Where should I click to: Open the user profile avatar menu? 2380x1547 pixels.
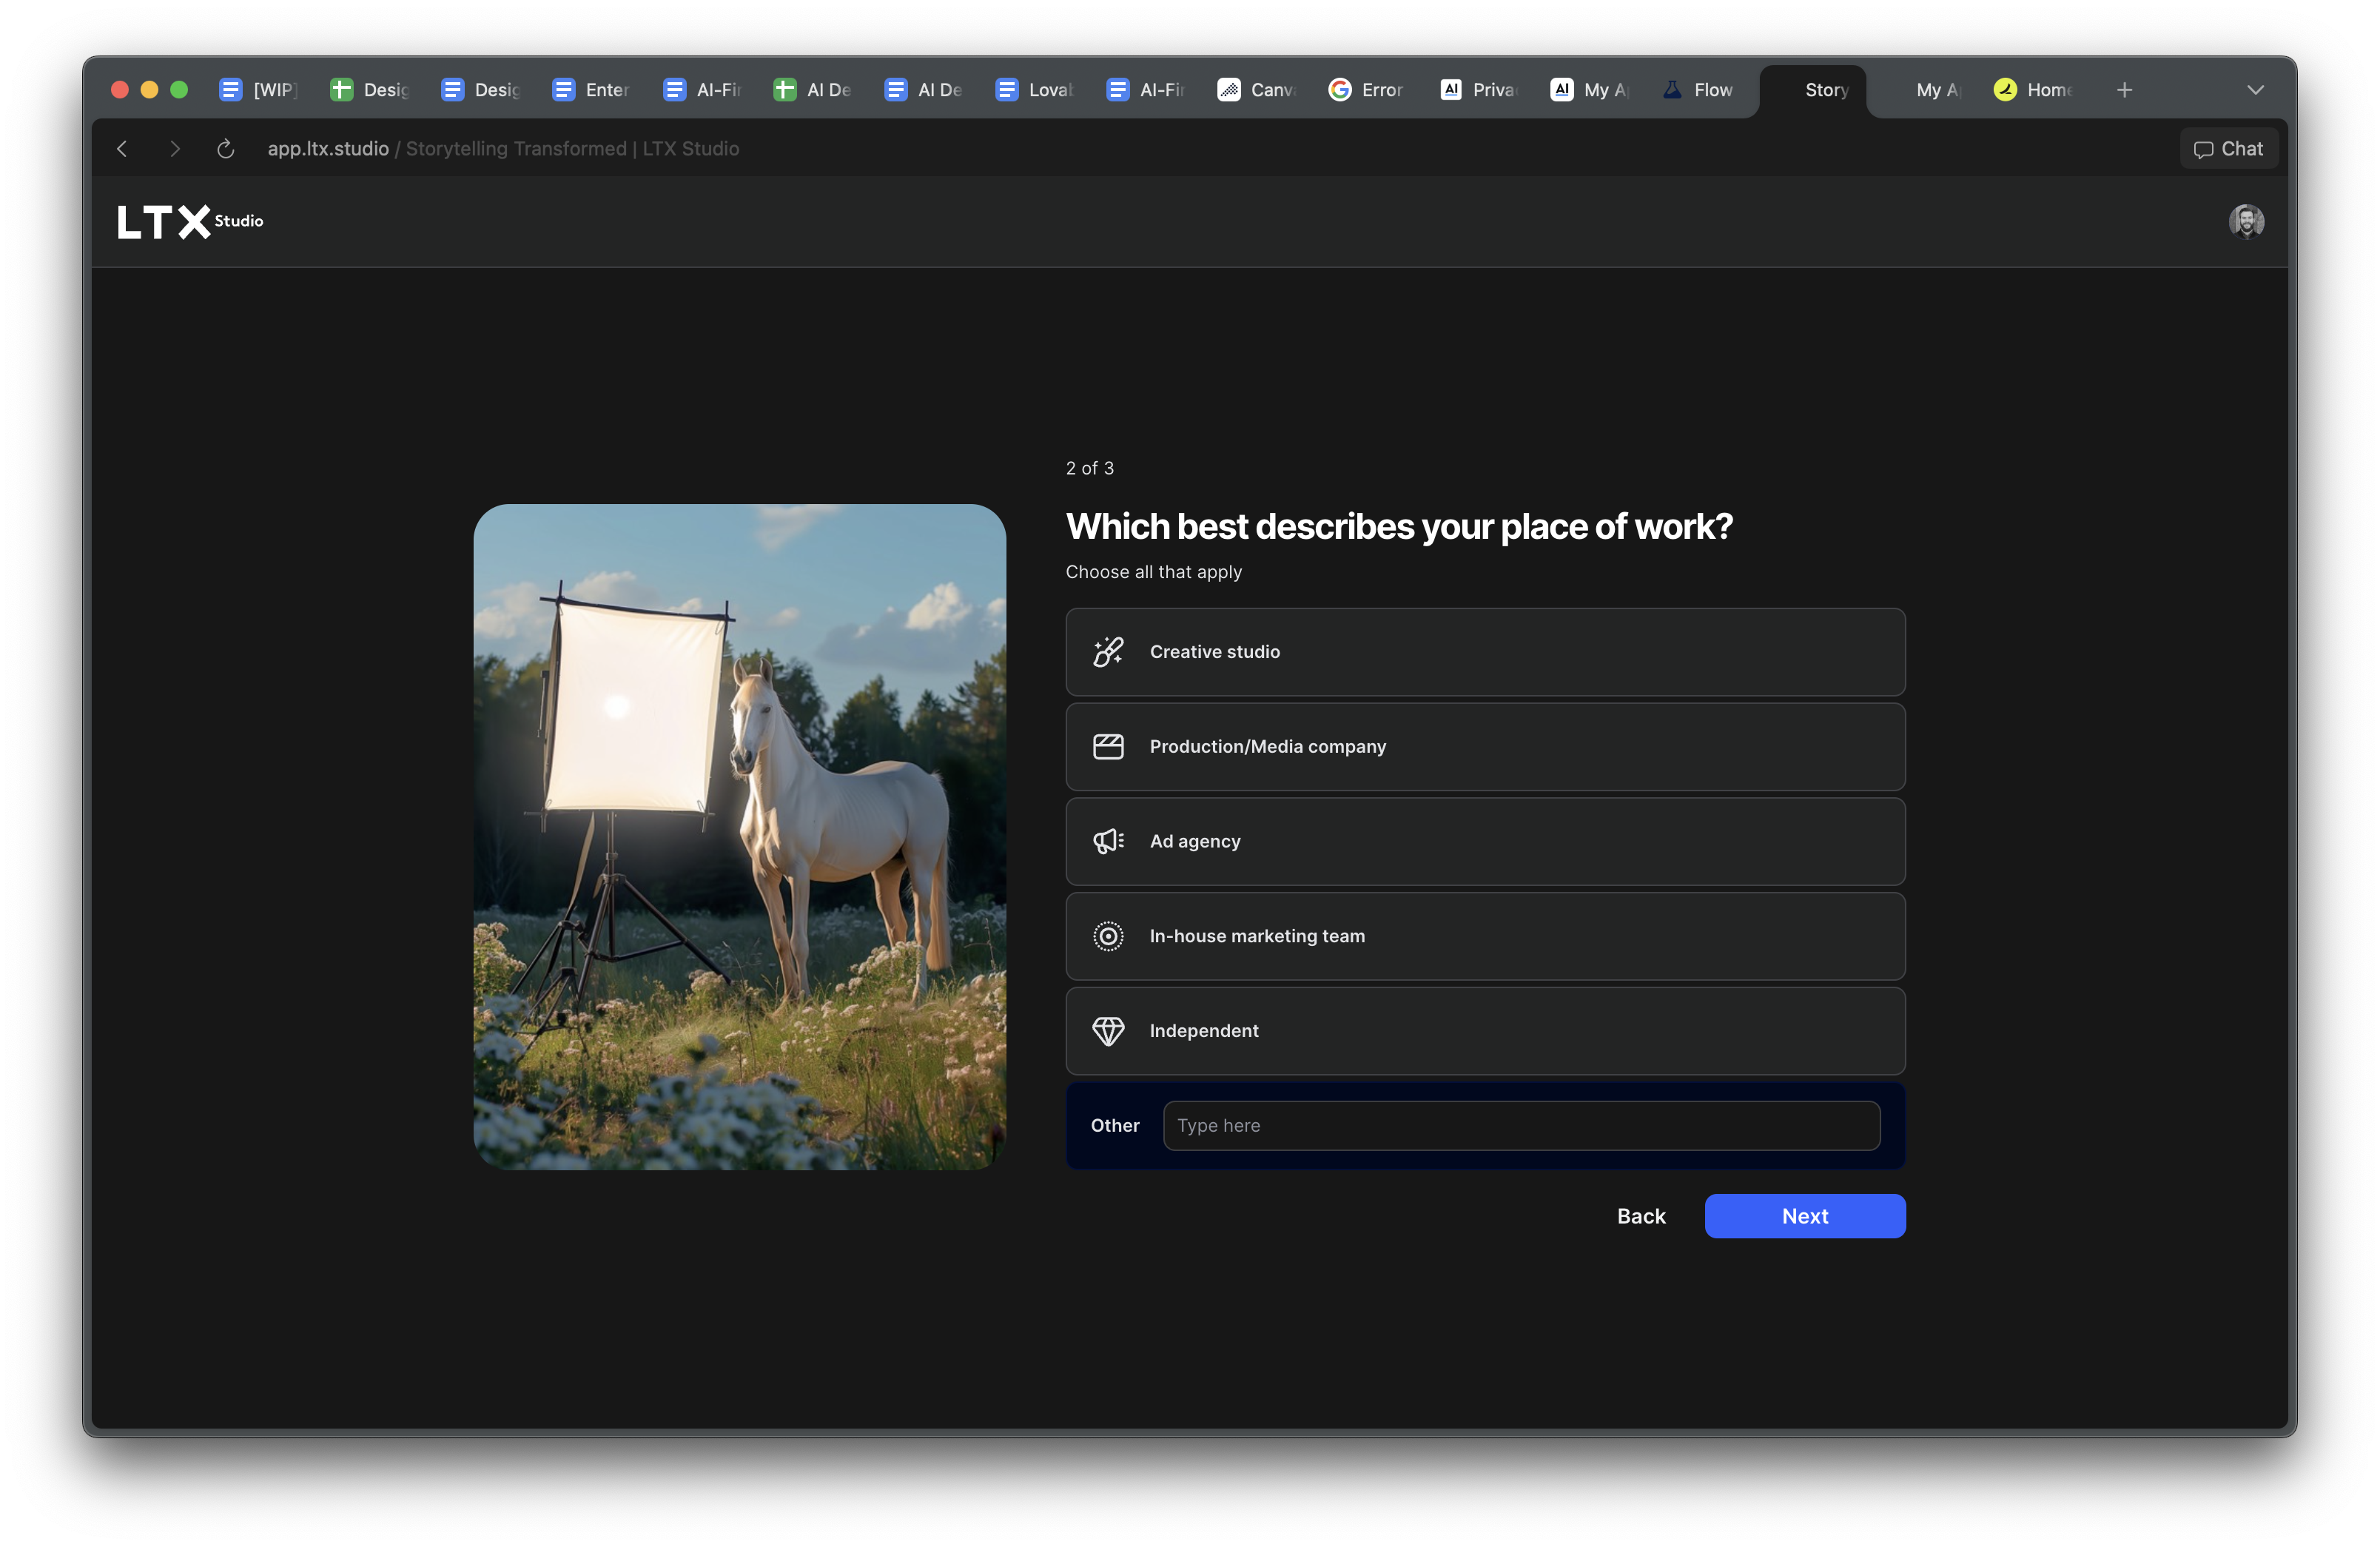tap(2245, 221)
